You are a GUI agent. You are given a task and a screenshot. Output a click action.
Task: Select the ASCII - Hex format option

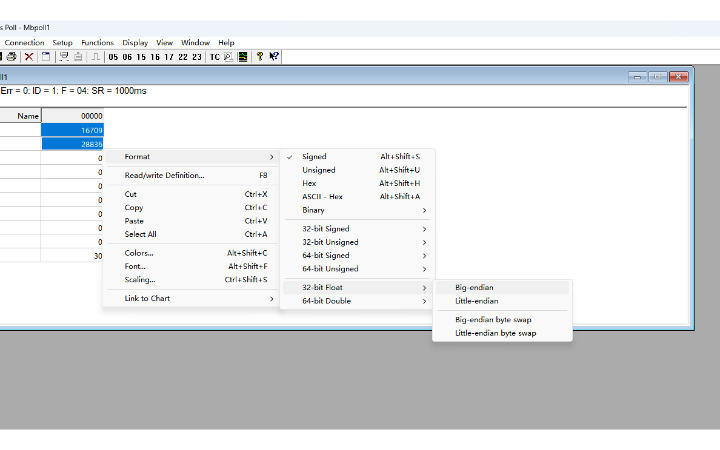tap(357, 197)
